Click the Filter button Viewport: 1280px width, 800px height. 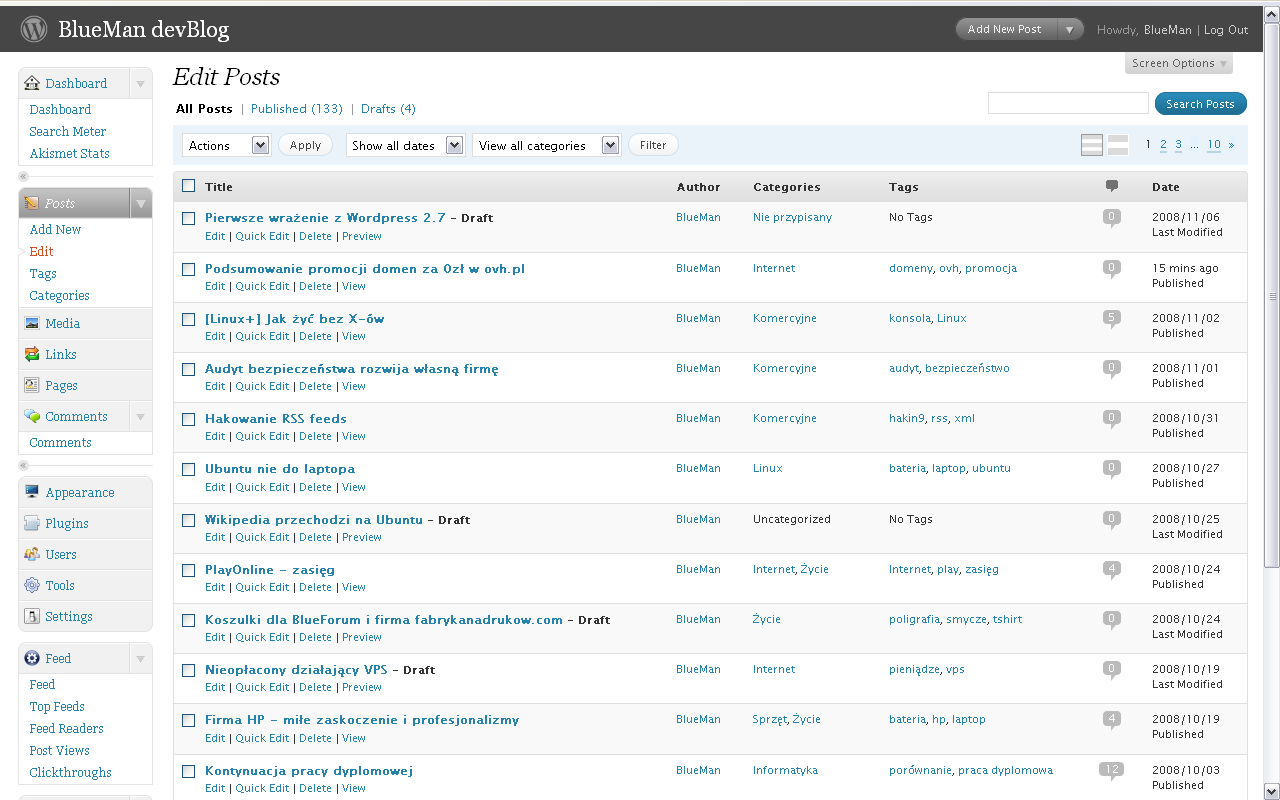coord(653,145)
